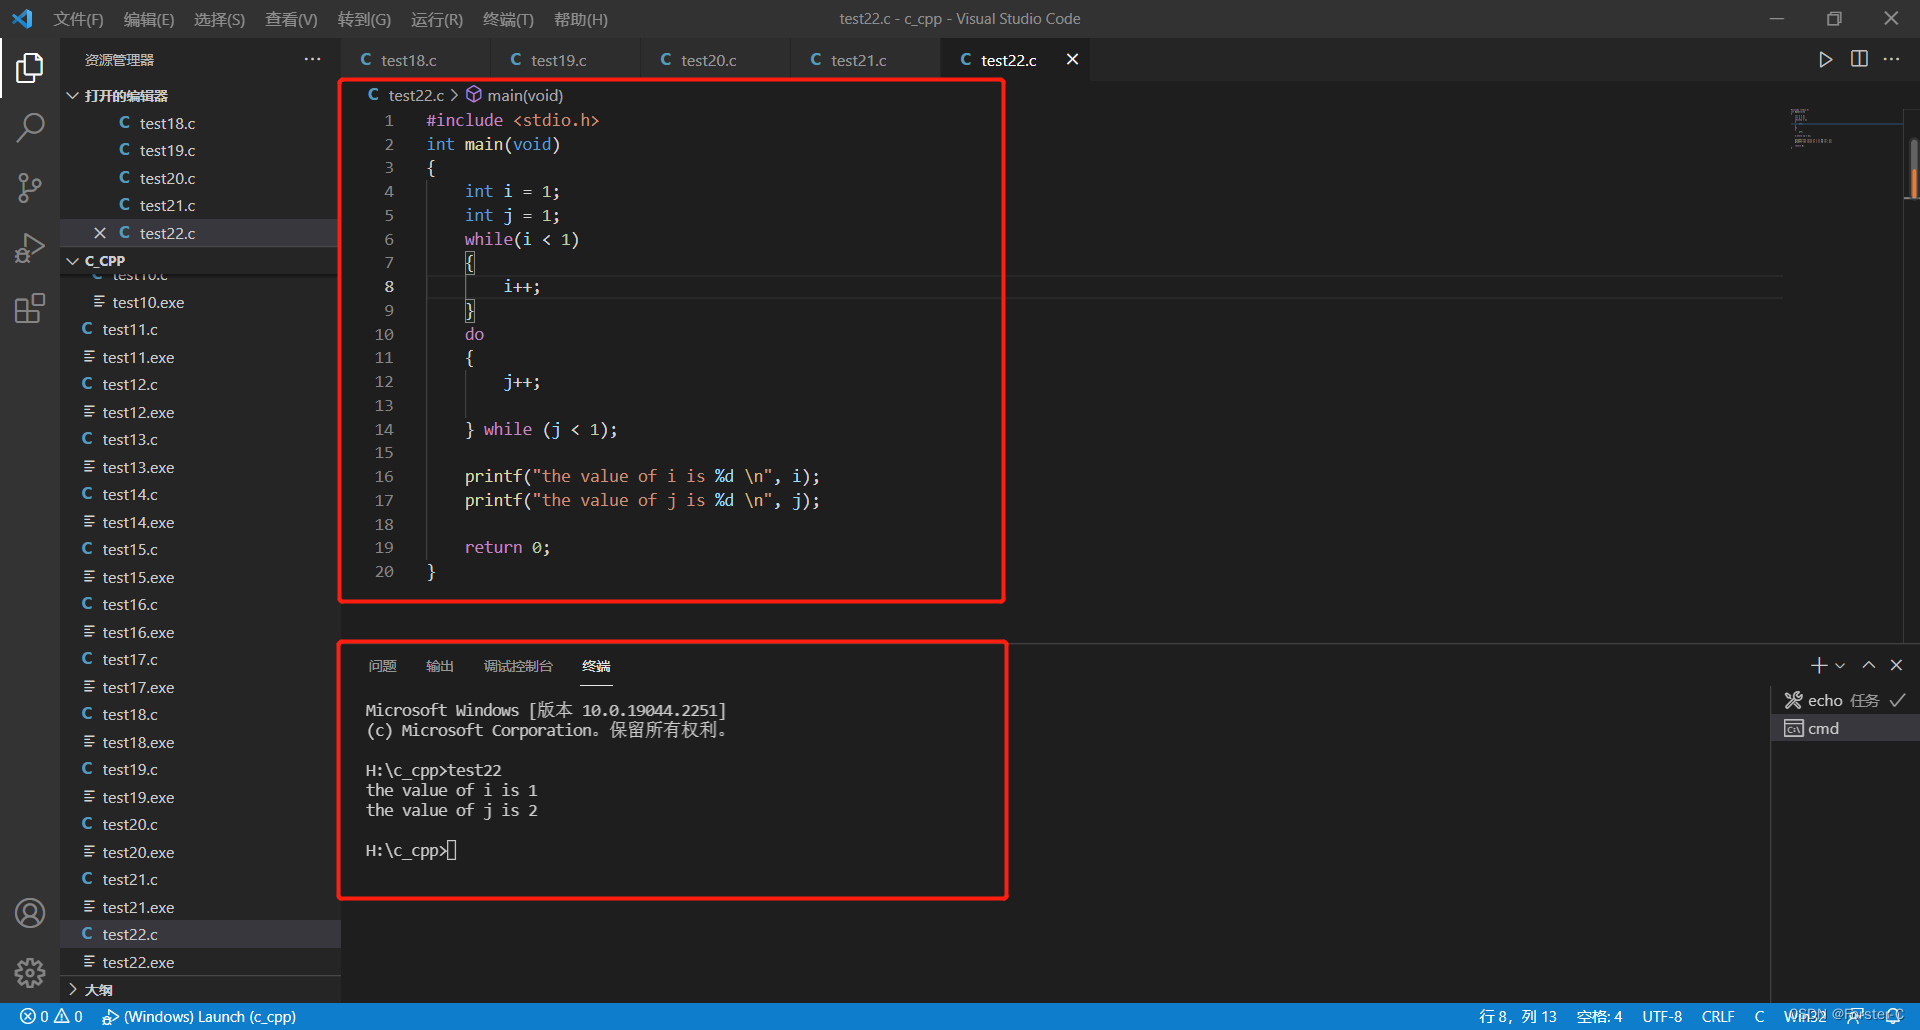Click the VS Code logo icon
The image size is (1920, 1030).
(x=22, y=19)
